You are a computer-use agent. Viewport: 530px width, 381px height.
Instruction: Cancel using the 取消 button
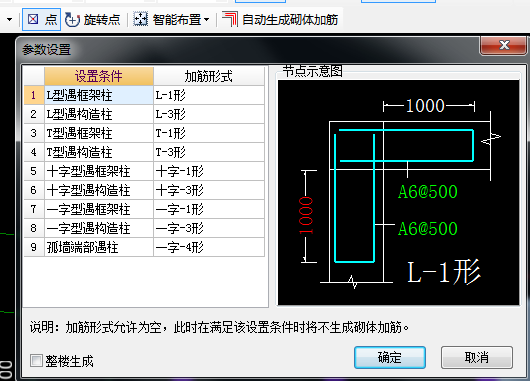(477, 357)
